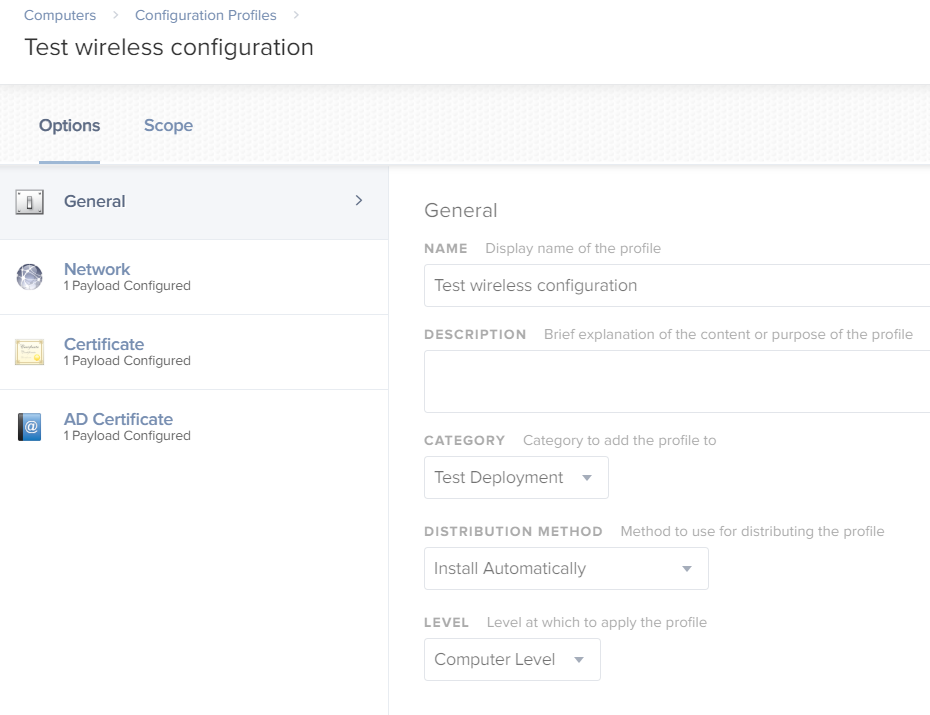This screenshot has height=715, width=930.
Task: Click the Network globe icon
Action: click(30, 277)
